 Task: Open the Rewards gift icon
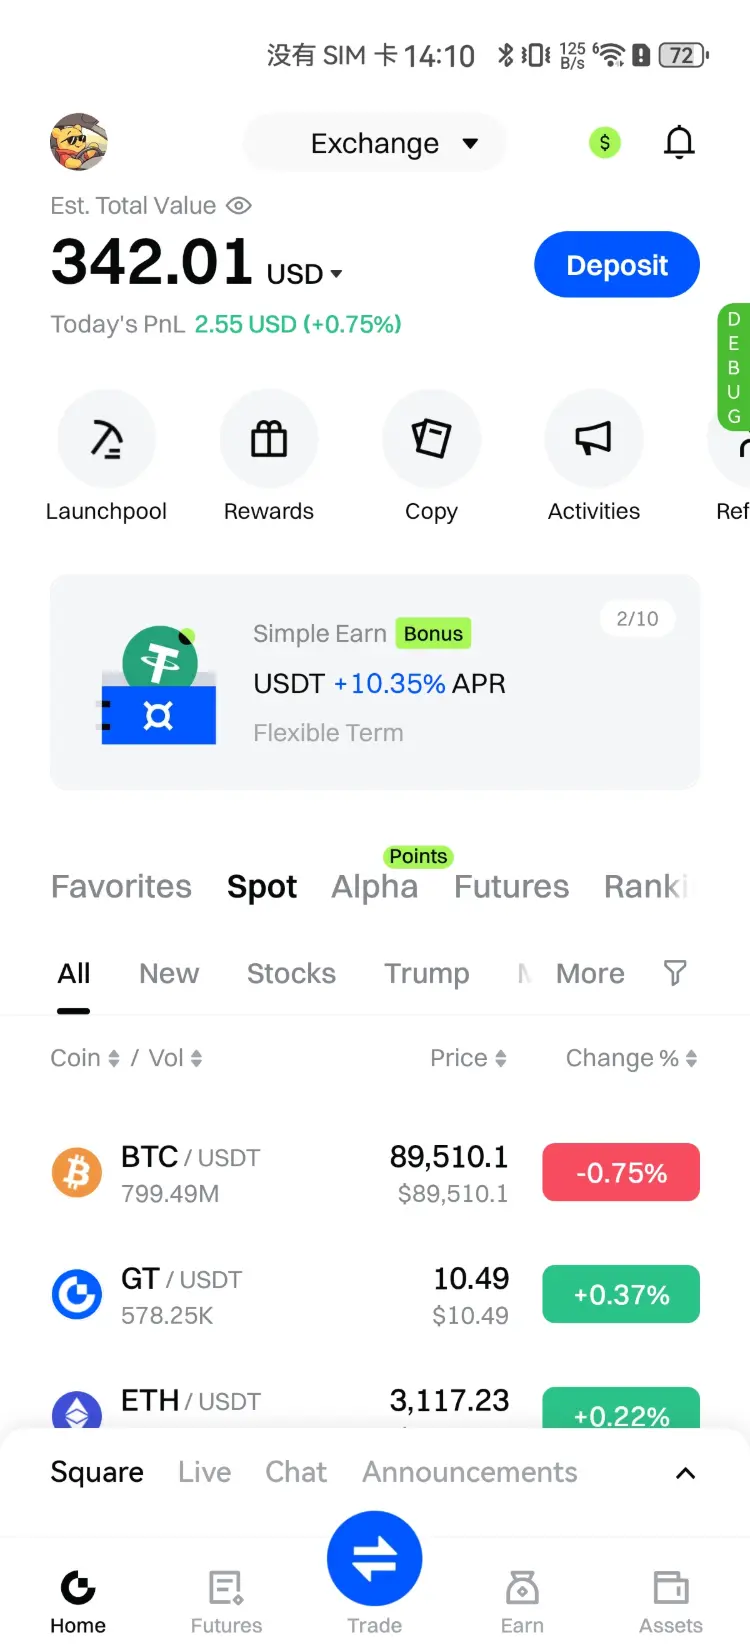[269, 439]
